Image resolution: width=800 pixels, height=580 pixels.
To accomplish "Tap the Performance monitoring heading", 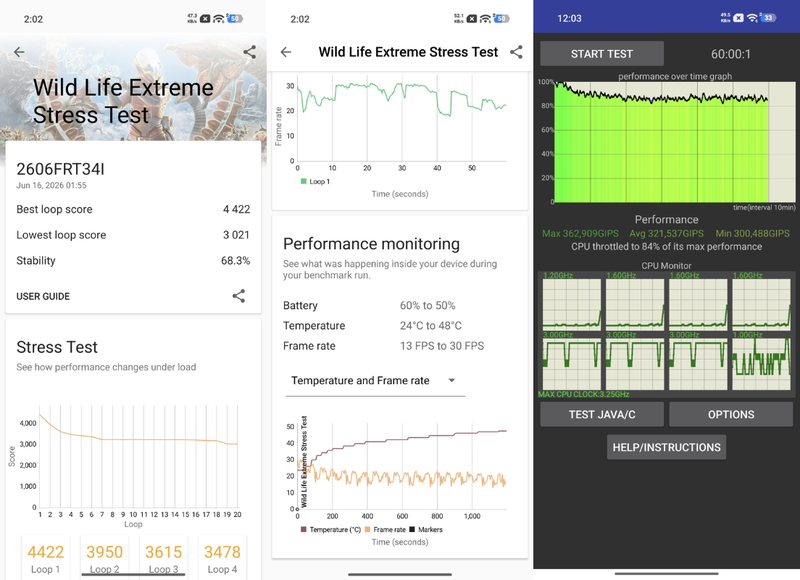I will (371, 244).
